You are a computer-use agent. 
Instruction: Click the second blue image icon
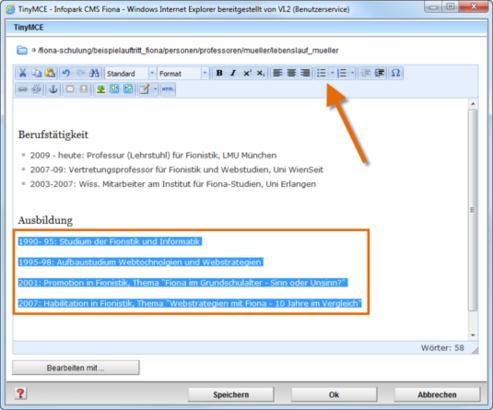pyautogui.click(x=128, y=89)
